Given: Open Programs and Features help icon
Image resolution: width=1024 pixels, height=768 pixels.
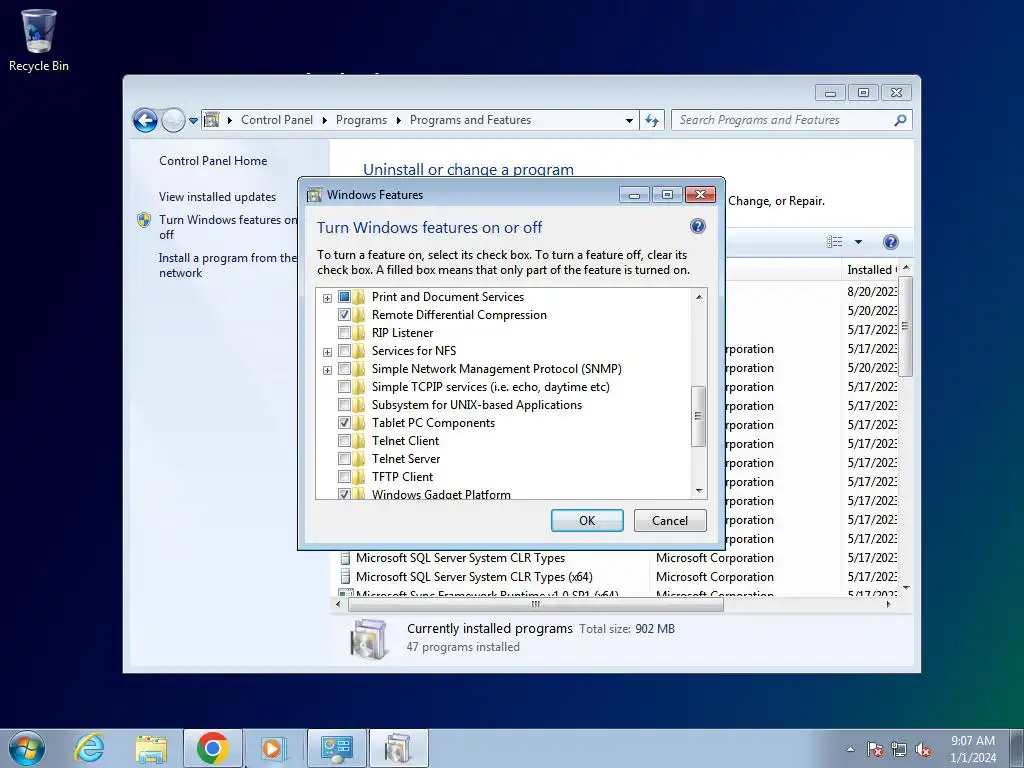Looking at the screenshot, I should [890, 242].
